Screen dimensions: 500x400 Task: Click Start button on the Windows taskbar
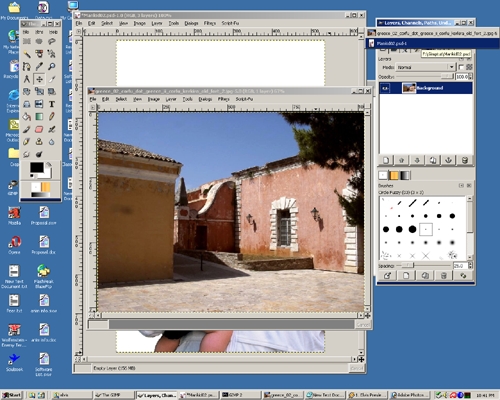click(12, 395)
